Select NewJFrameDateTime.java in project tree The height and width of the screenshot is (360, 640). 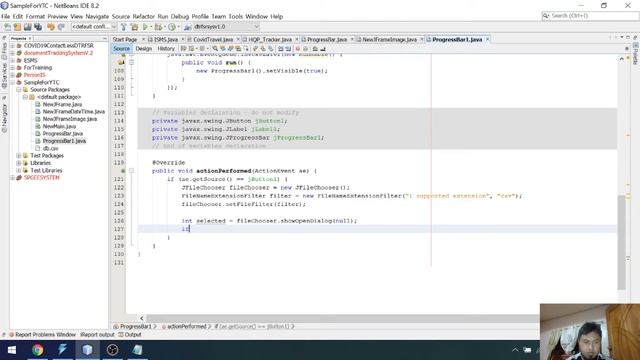point(74,112)
